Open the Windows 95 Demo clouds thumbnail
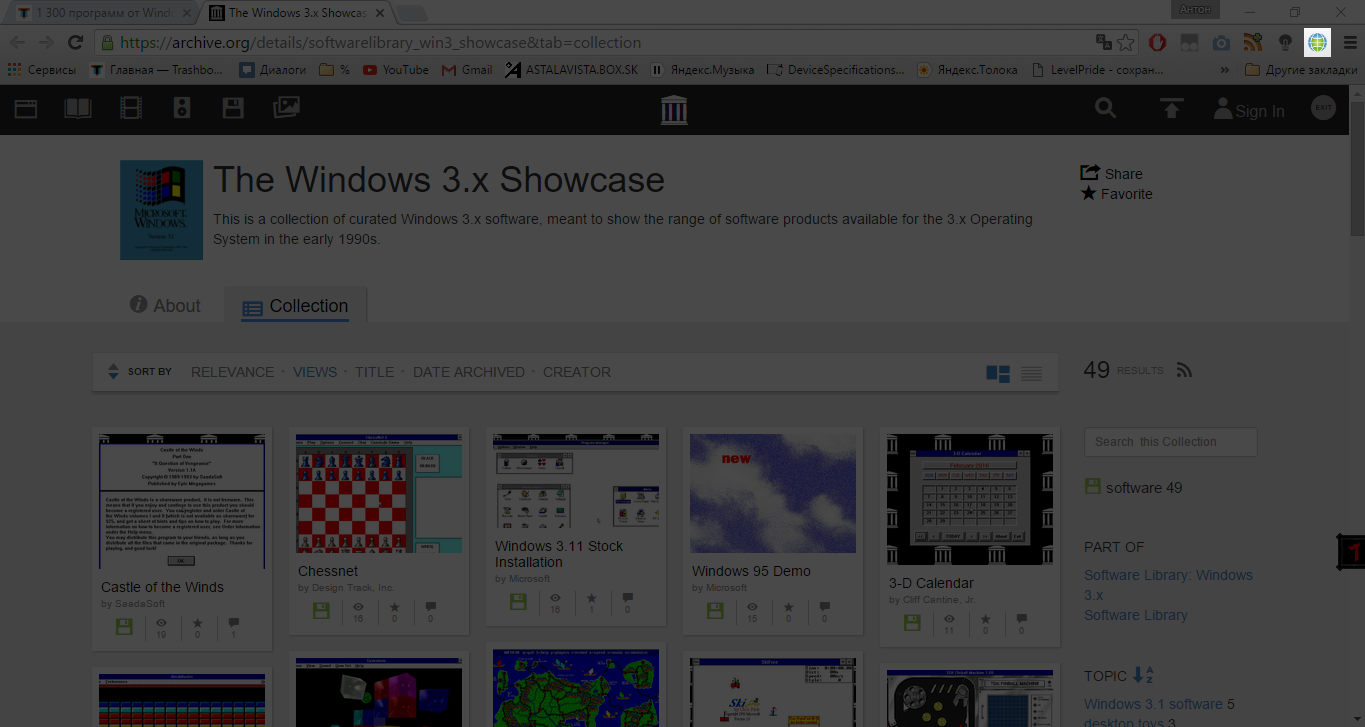The height and width of the screenshot is (727, 1365). click(x=773, y=493)
